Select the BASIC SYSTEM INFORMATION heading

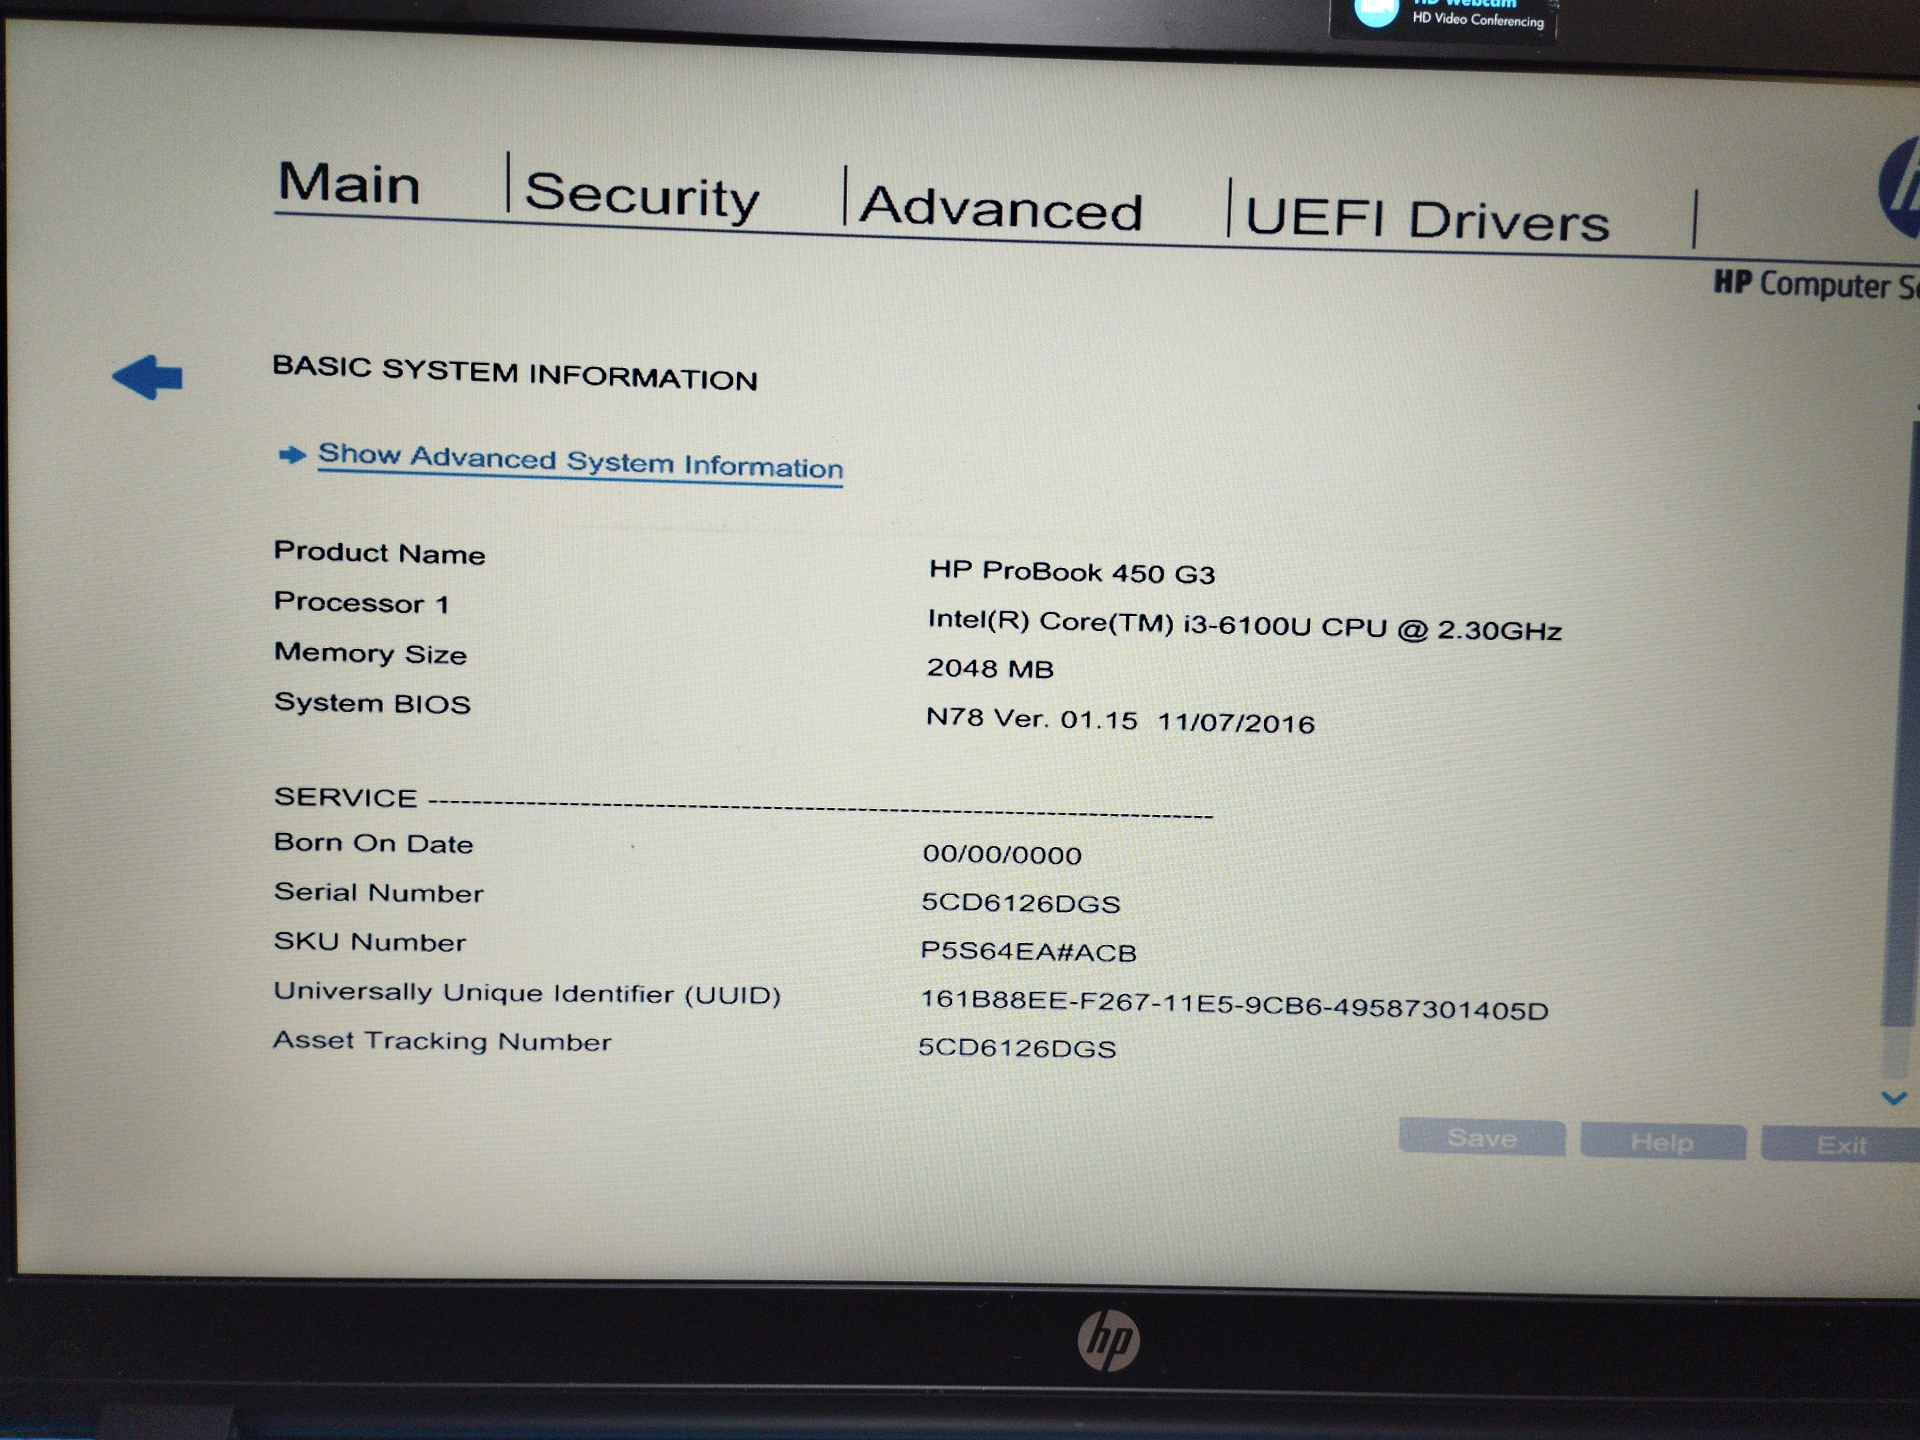click(515, 373)
